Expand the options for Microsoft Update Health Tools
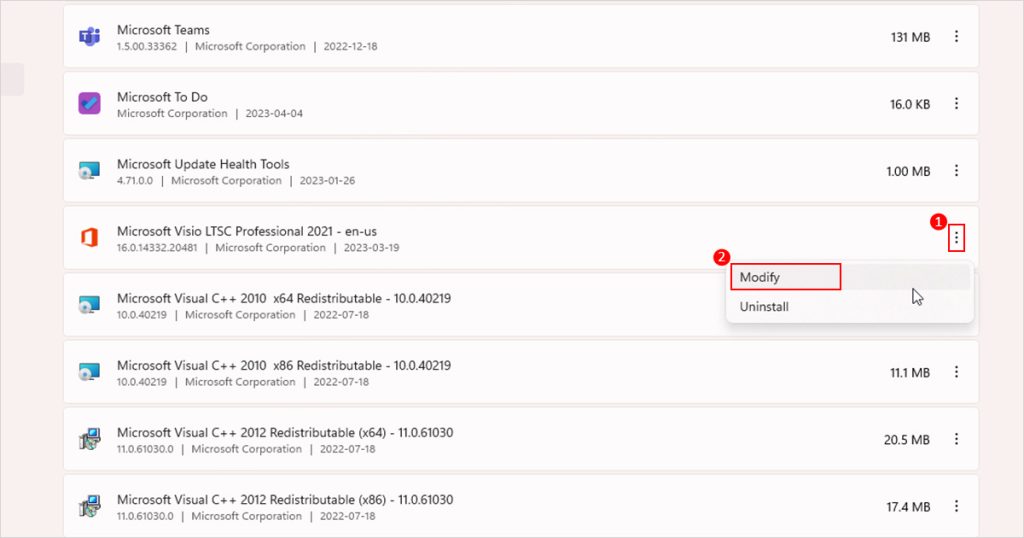Image resolution: width=1024 pixels, height=538 pixels. point(956,171)
